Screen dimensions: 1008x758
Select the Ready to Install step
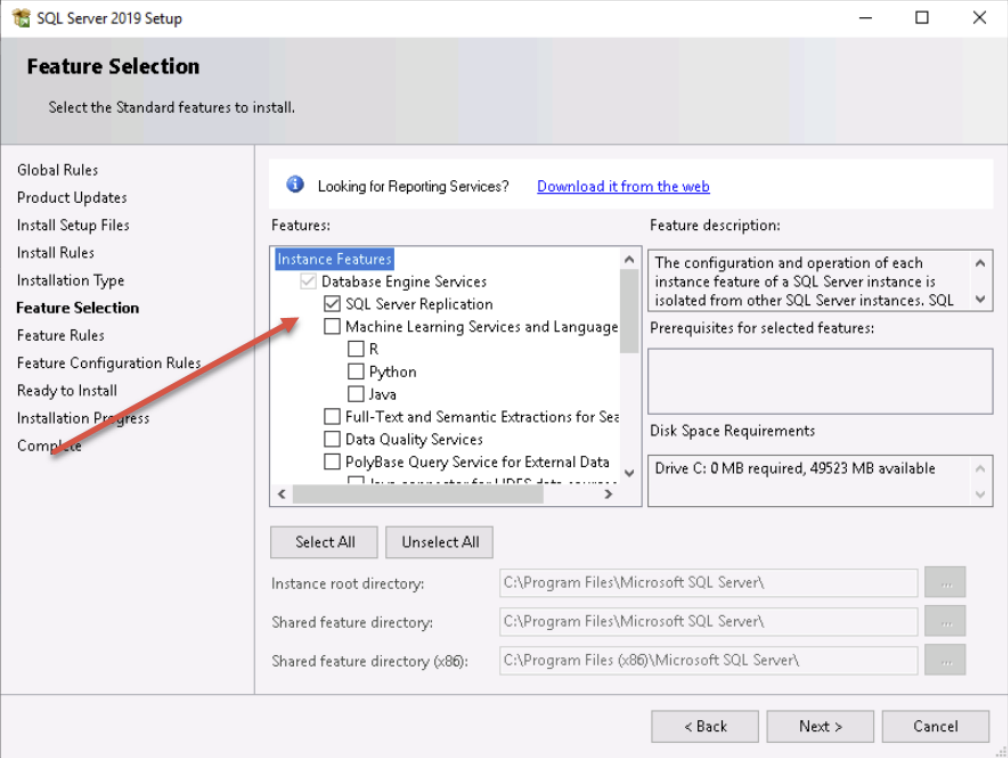tap(67, 391)
